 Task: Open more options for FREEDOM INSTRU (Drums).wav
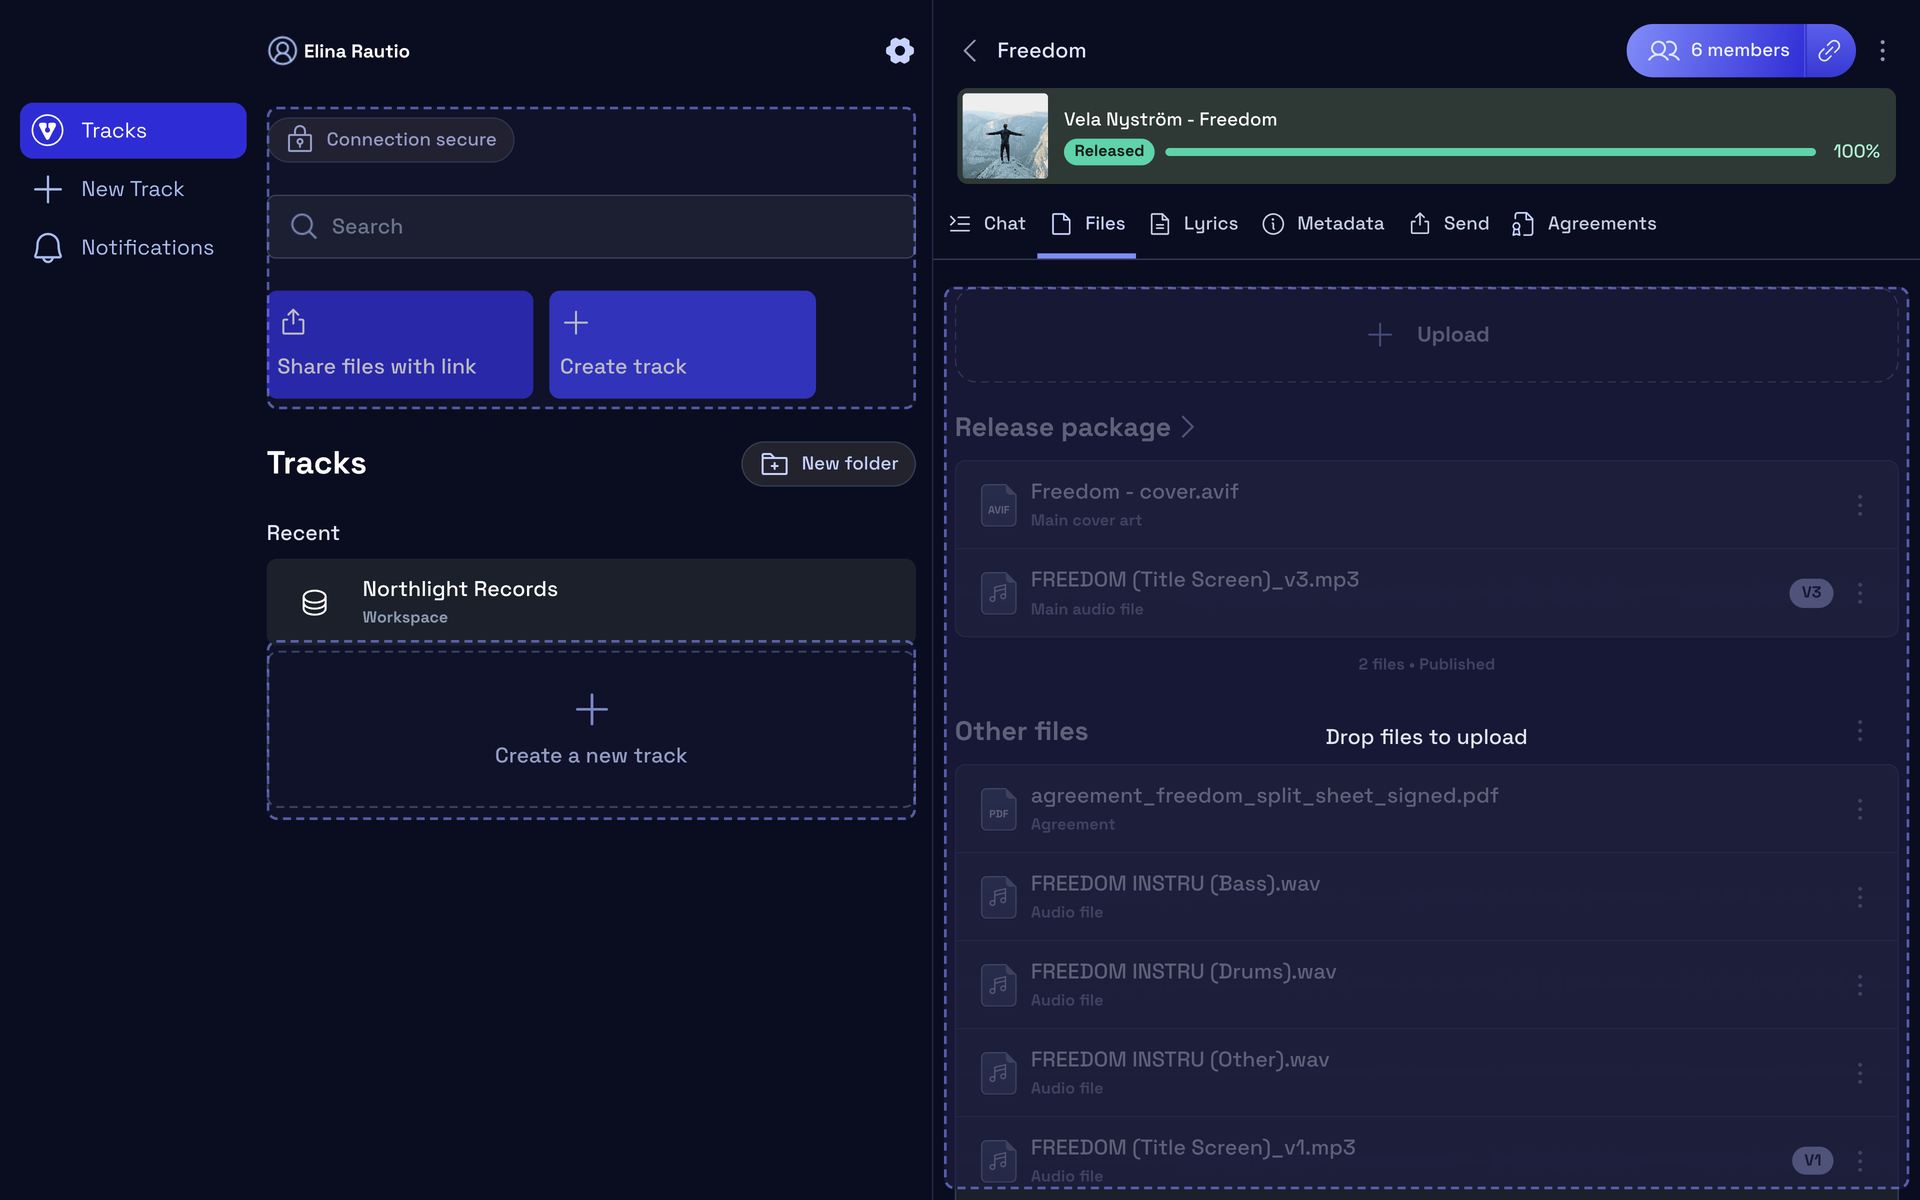point(1860,985)
